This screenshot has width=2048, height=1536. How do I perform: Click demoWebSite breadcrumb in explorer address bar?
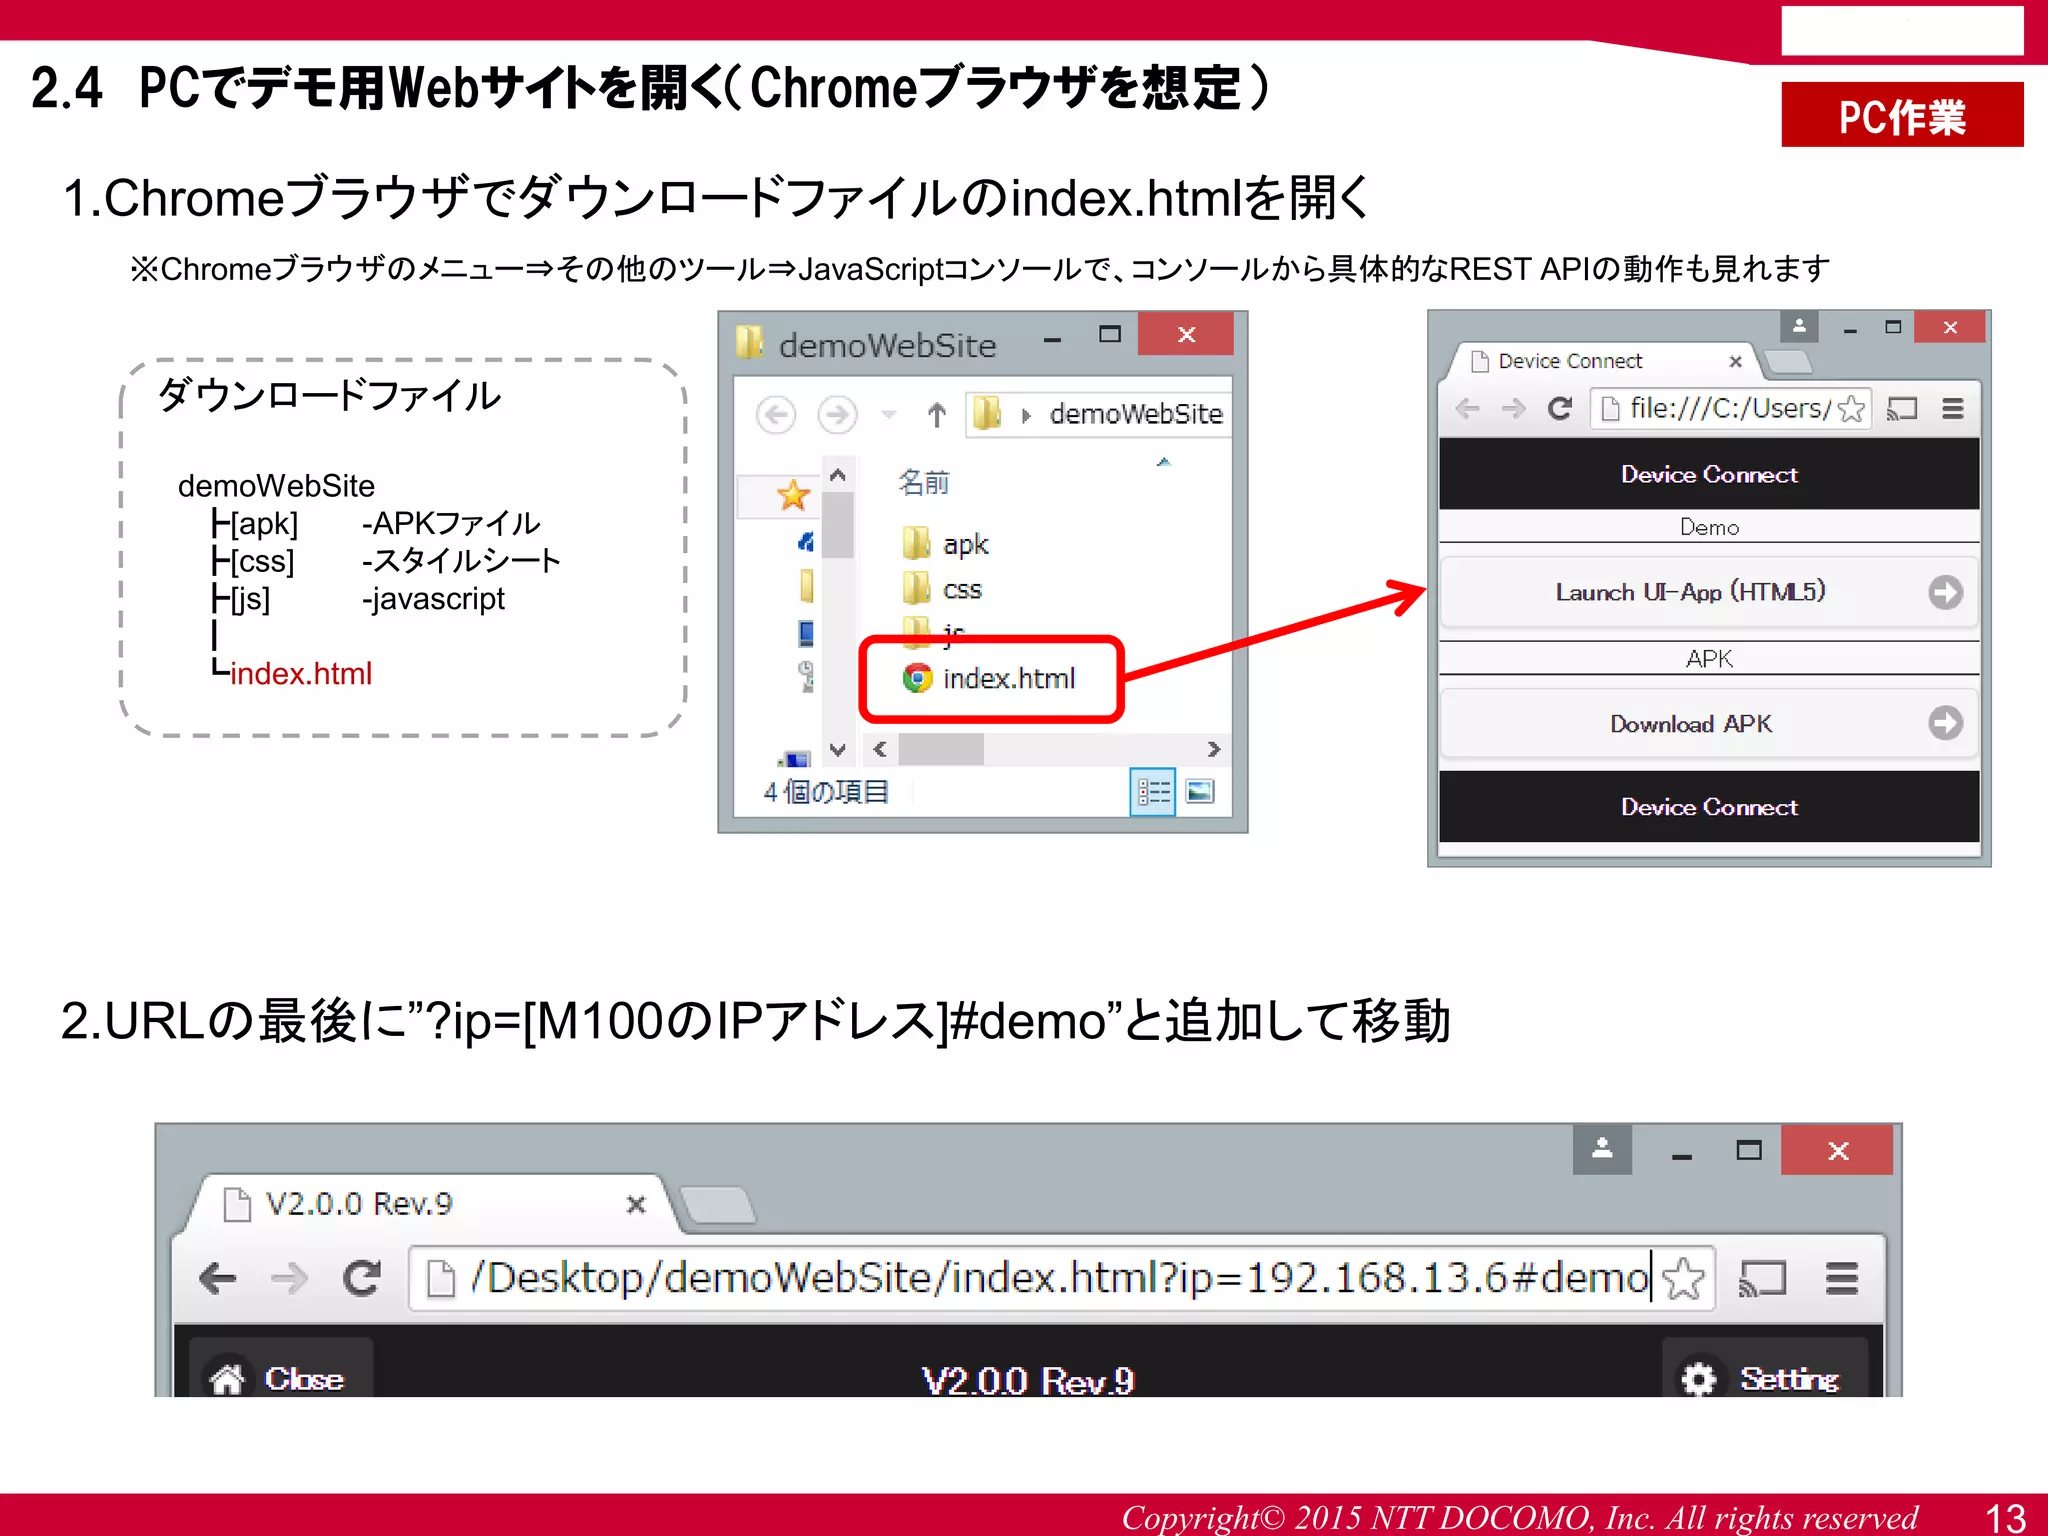(x=1136, y=414)
